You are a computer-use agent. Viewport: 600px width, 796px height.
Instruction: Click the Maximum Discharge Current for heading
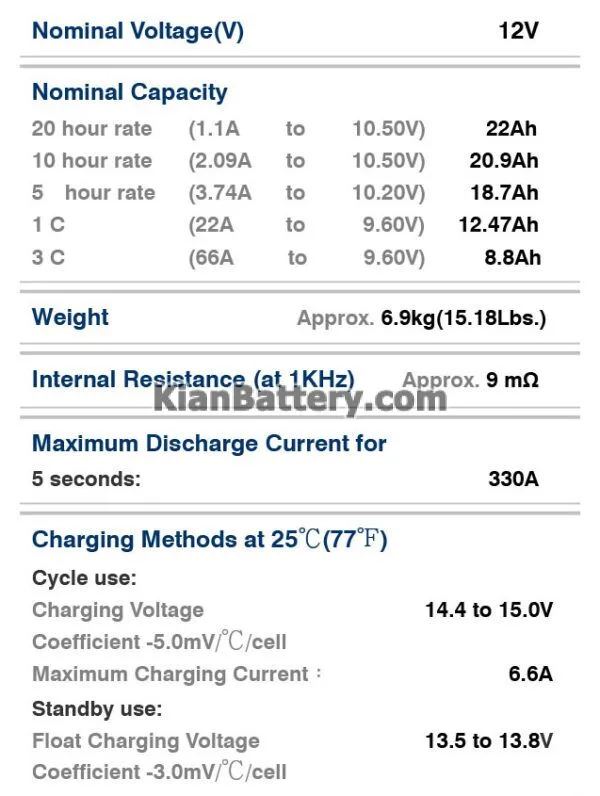[209, 443]
